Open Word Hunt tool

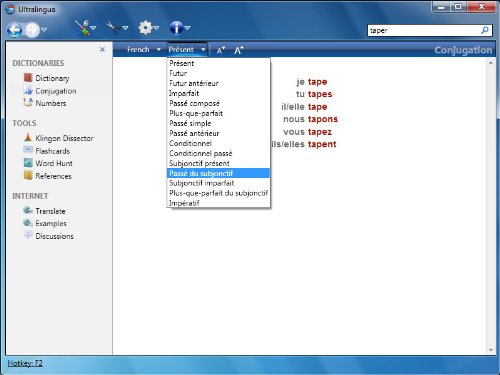point(54,163)
